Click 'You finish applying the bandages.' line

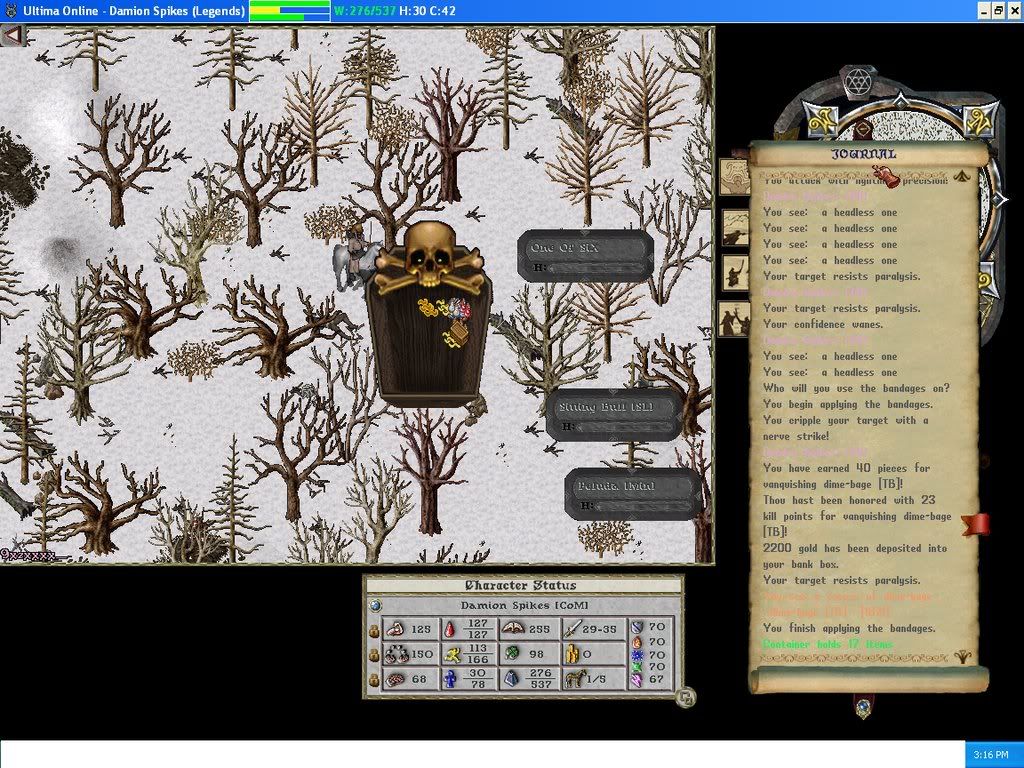point(849,628)
